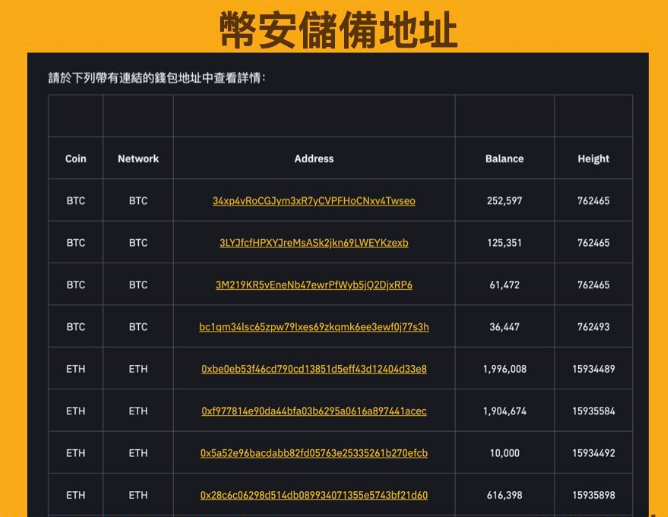Open ETH address starting with 0x28c6c06298d5
Screen dimensions: 668x517
314,495
